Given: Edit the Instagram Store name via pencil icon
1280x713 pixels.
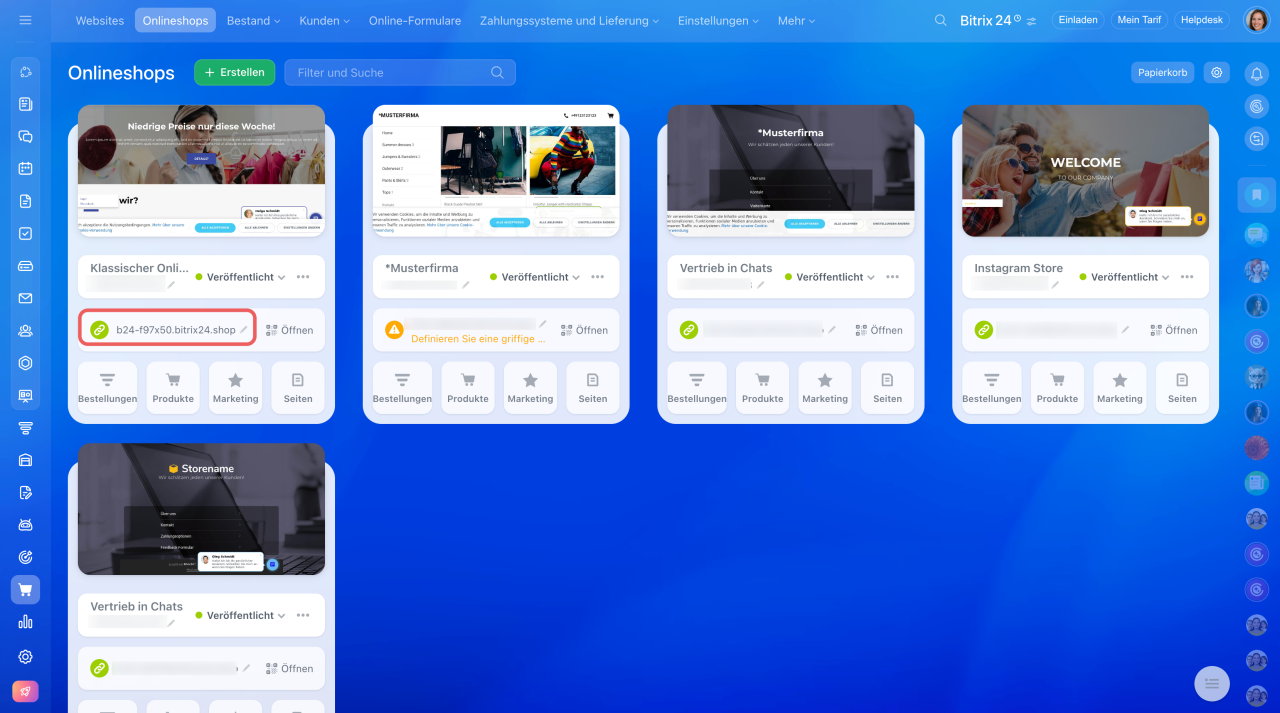Looking at the screenshot, I should [x=1055, y=285].
